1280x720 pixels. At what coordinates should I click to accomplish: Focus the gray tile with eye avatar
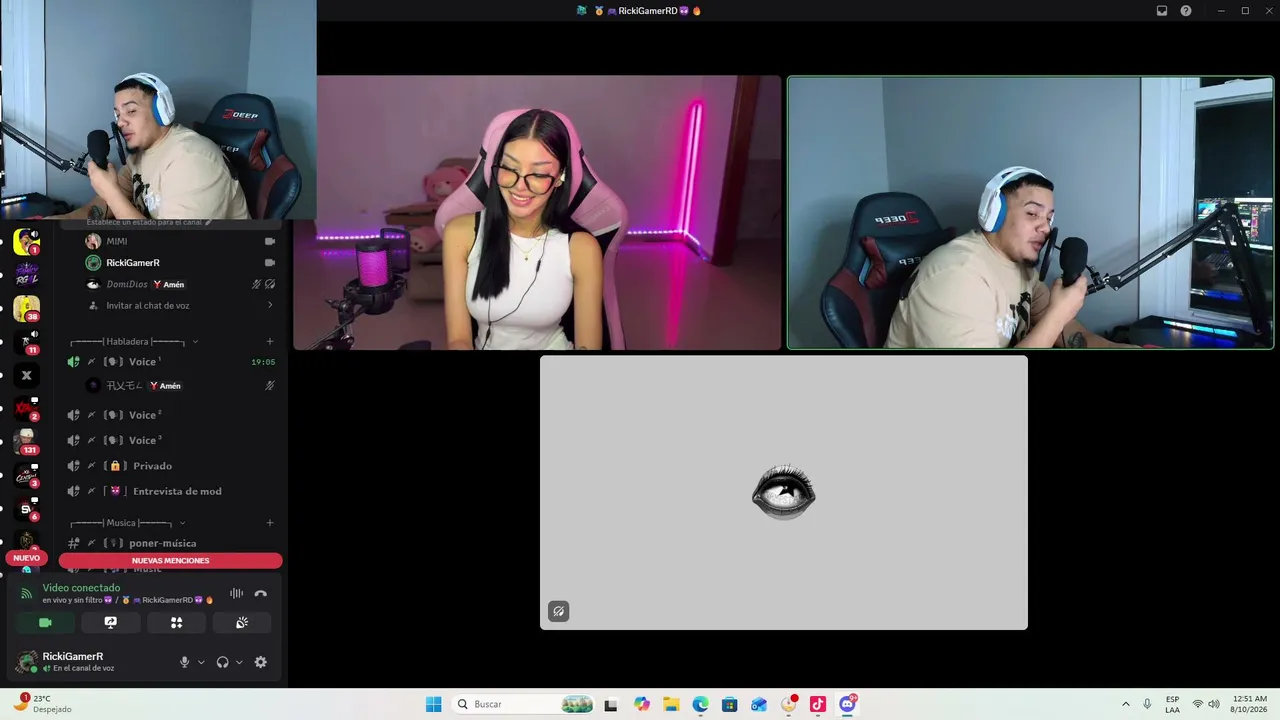click(x=784, y=493)
